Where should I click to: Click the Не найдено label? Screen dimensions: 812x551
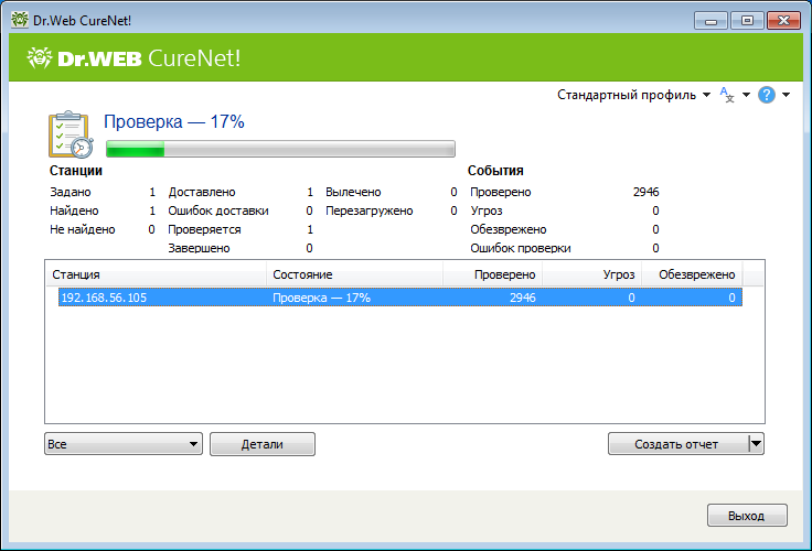tap(82, 229)
